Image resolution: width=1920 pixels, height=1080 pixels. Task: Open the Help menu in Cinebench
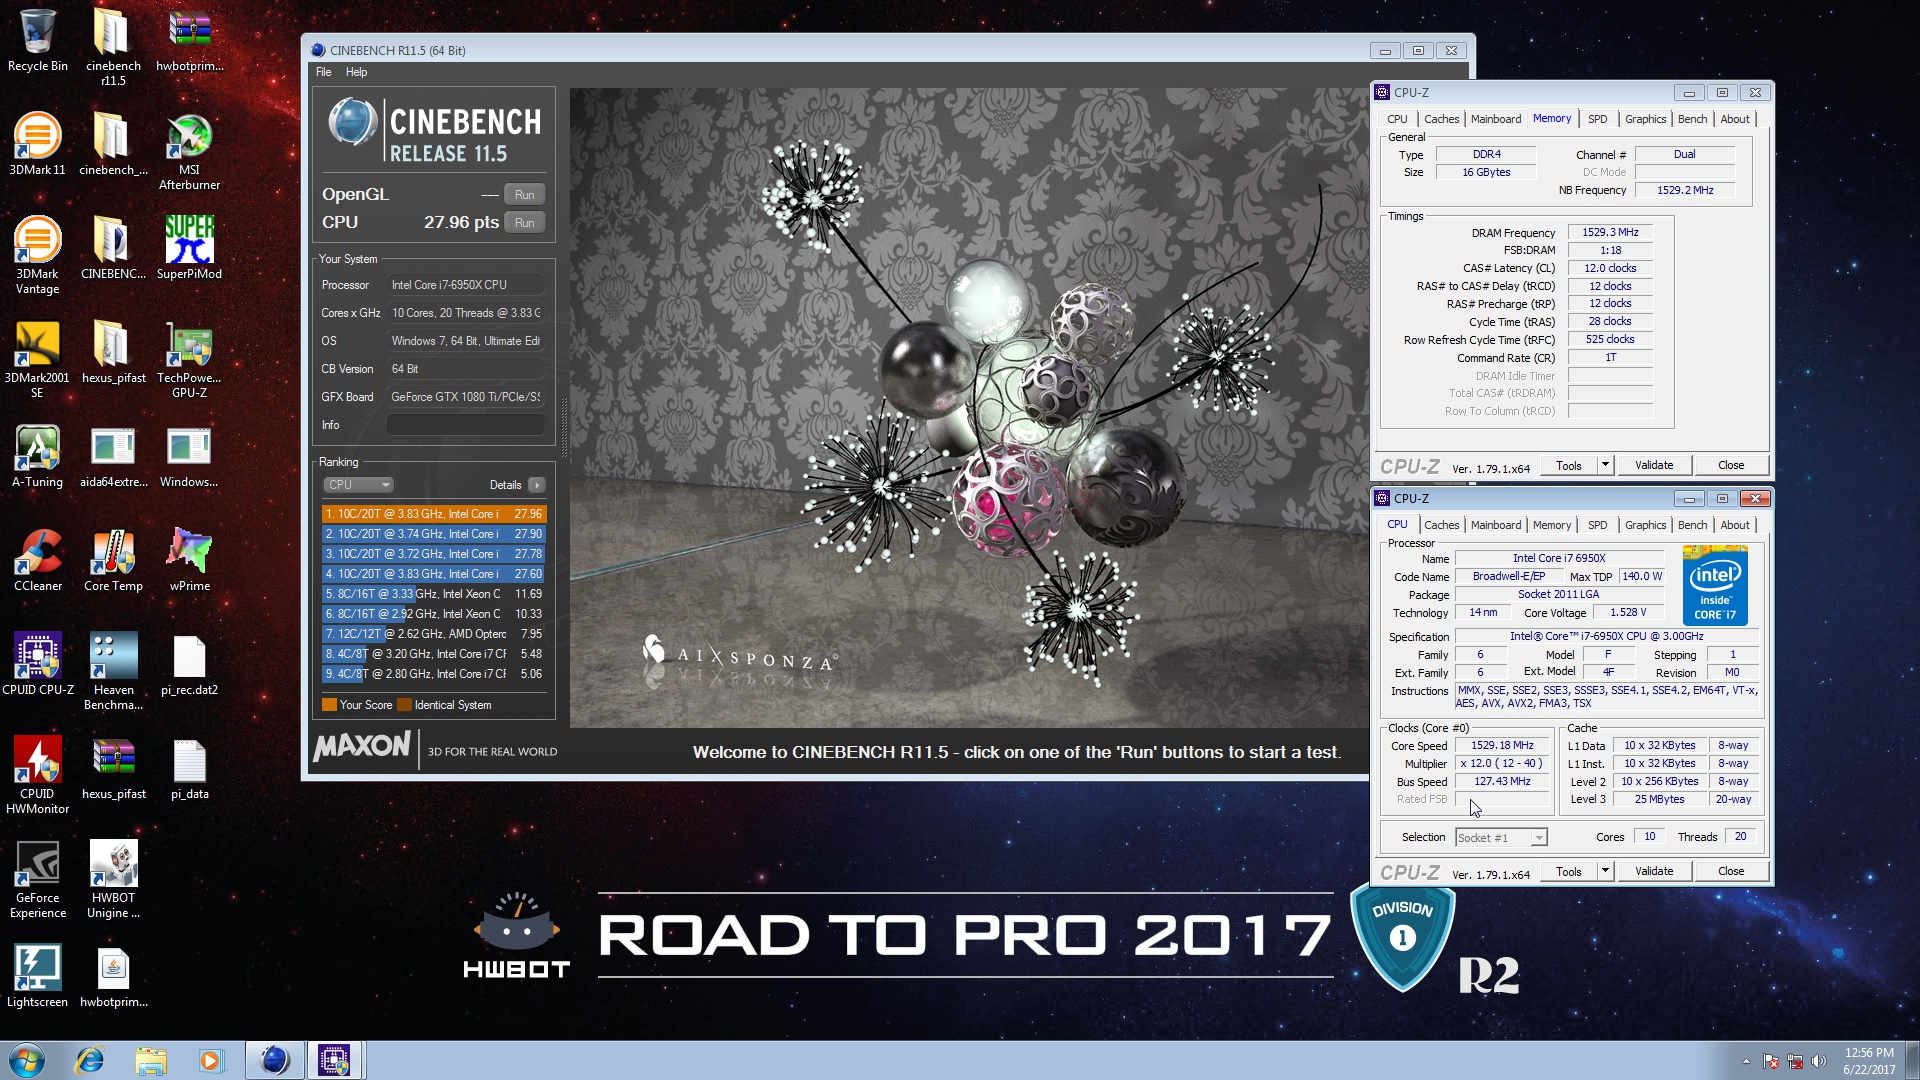coord(356,72)
